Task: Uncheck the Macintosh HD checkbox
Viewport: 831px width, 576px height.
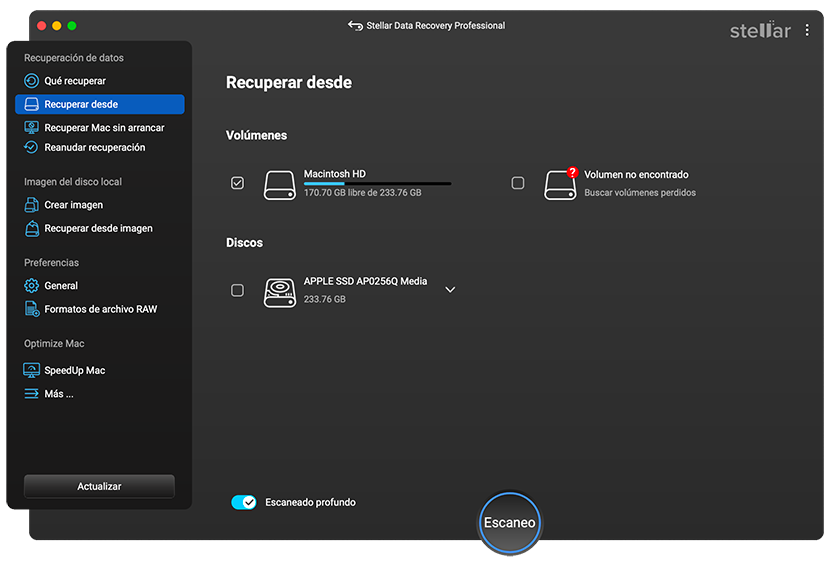Action: coord(237,183)
